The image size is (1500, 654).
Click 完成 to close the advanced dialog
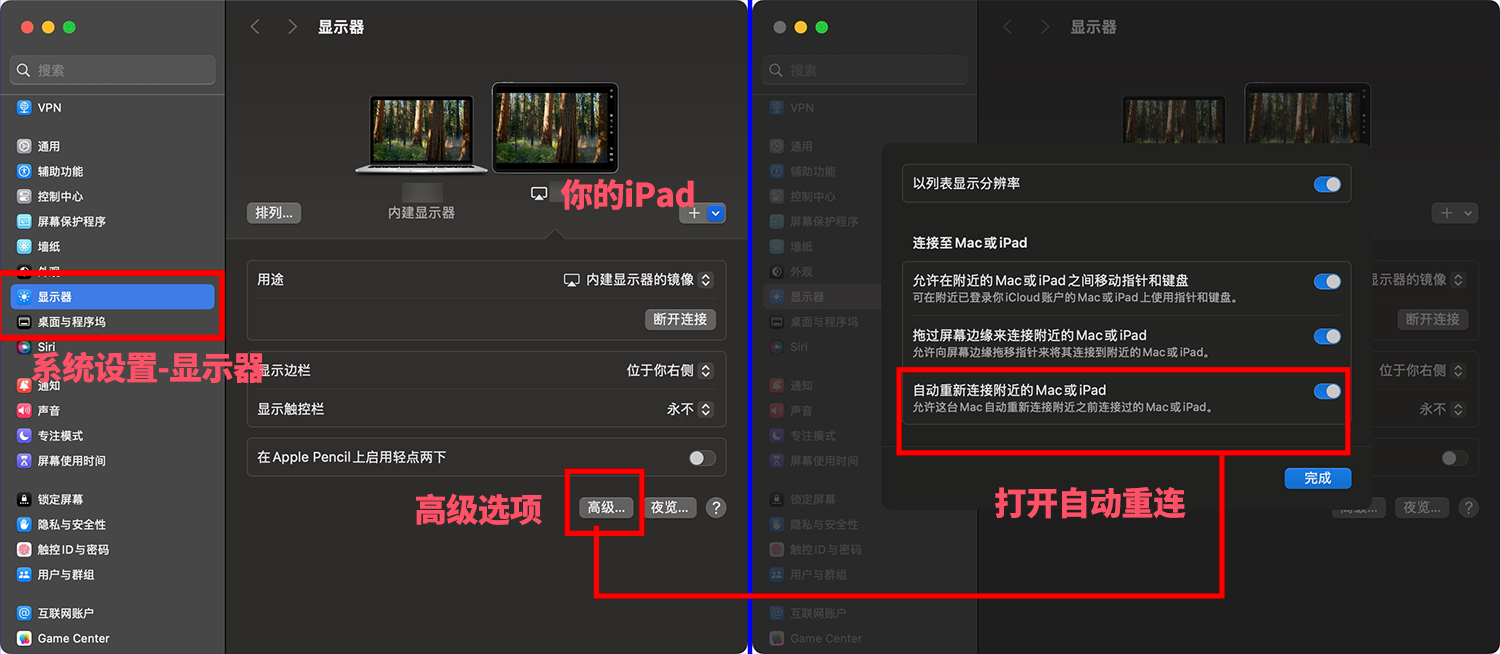tap(1318, 478)
